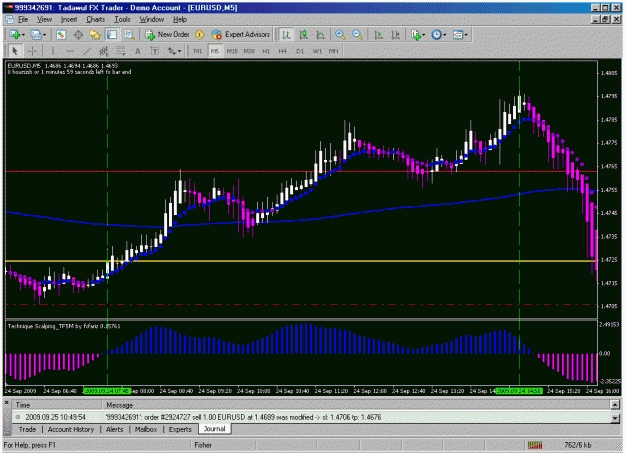Image resolution: width=625 pixels, height=453 pixels.
Task: Open the Charts menu
Action: 96,19
